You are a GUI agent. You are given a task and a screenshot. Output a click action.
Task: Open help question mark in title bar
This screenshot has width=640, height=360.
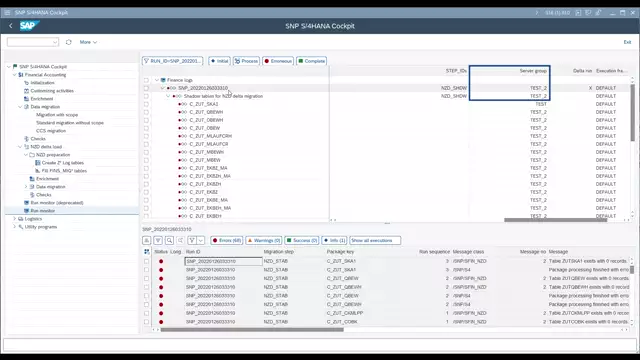536,13
